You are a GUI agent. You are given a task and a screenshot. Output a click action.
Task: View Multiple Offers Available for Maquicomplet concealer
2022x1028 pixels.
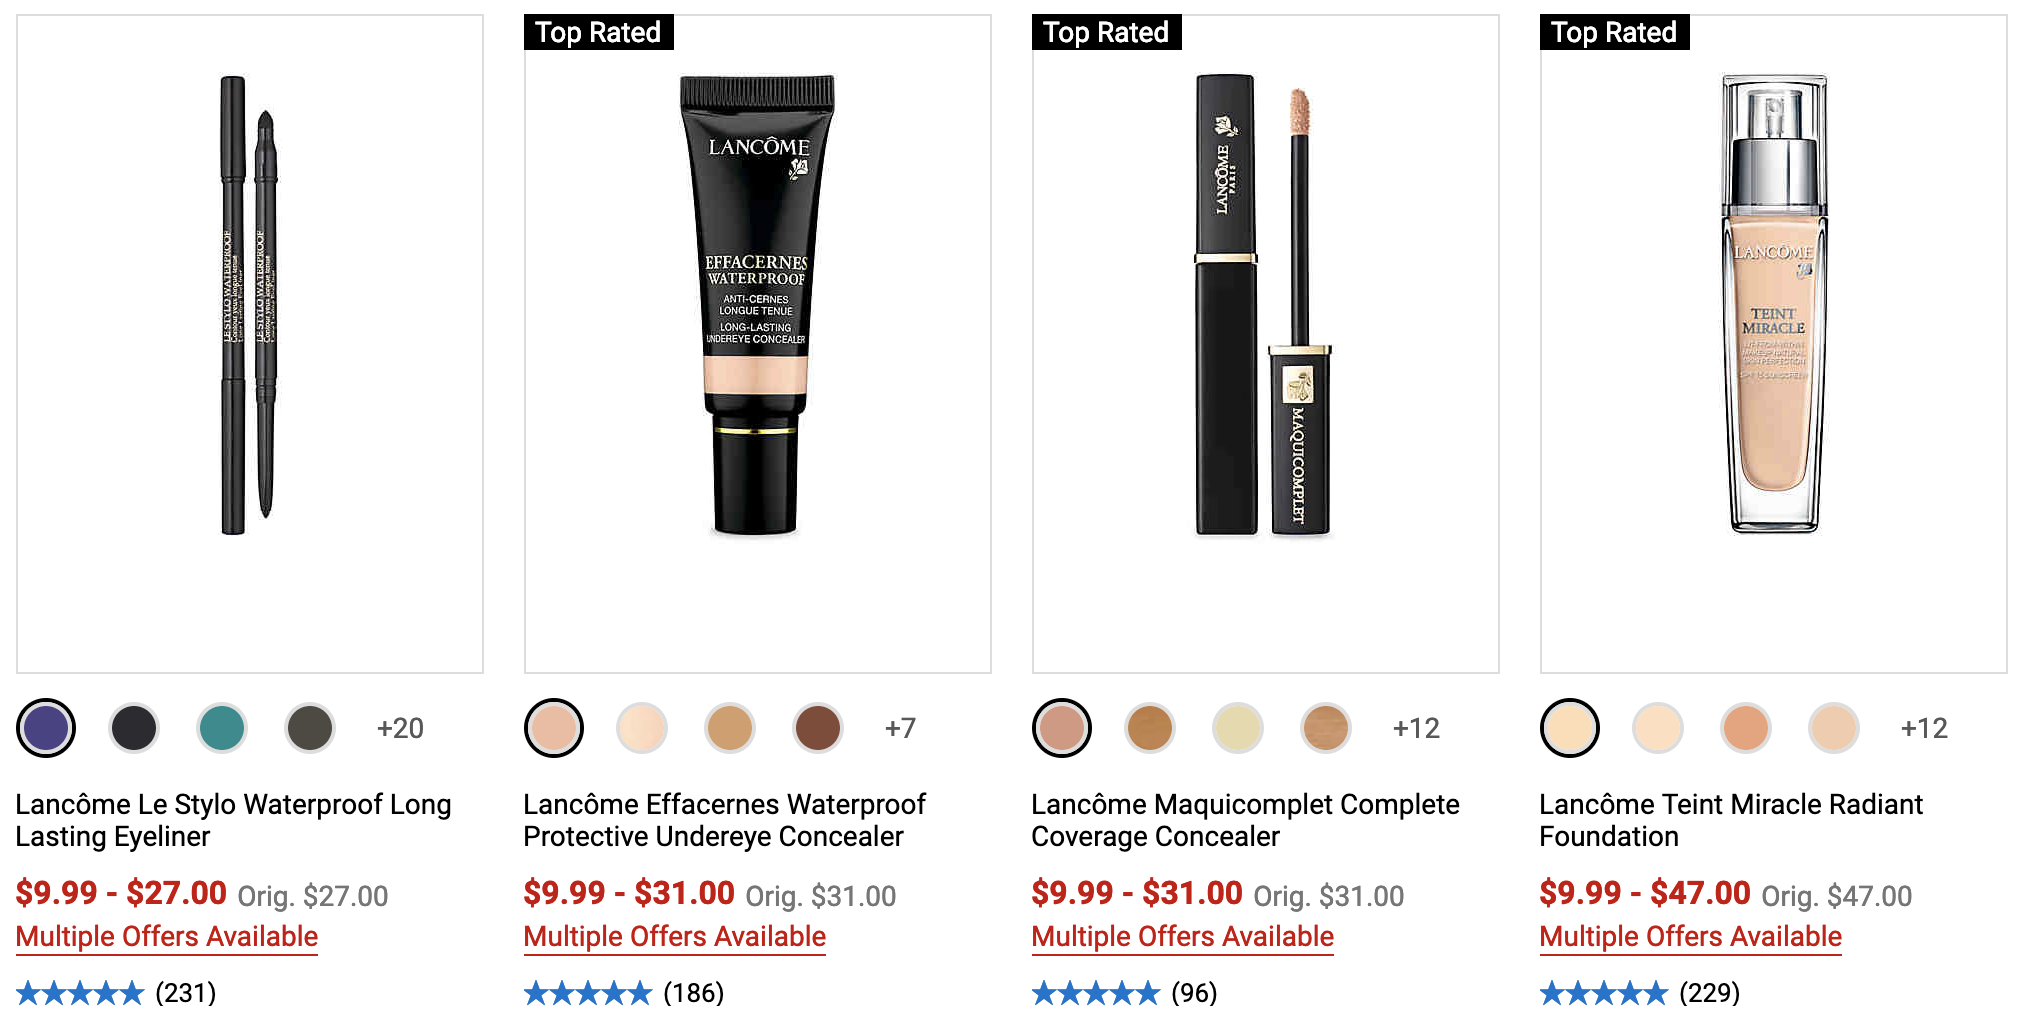(1183, 937)
